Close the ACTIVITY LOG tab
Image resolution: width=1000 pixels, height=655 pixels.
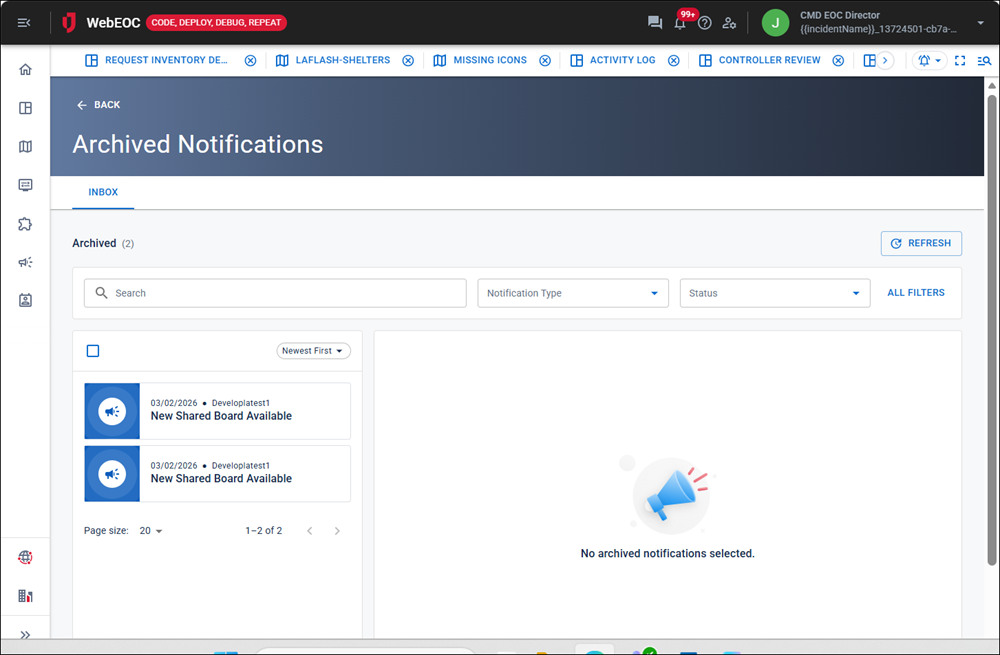(673, 61)
